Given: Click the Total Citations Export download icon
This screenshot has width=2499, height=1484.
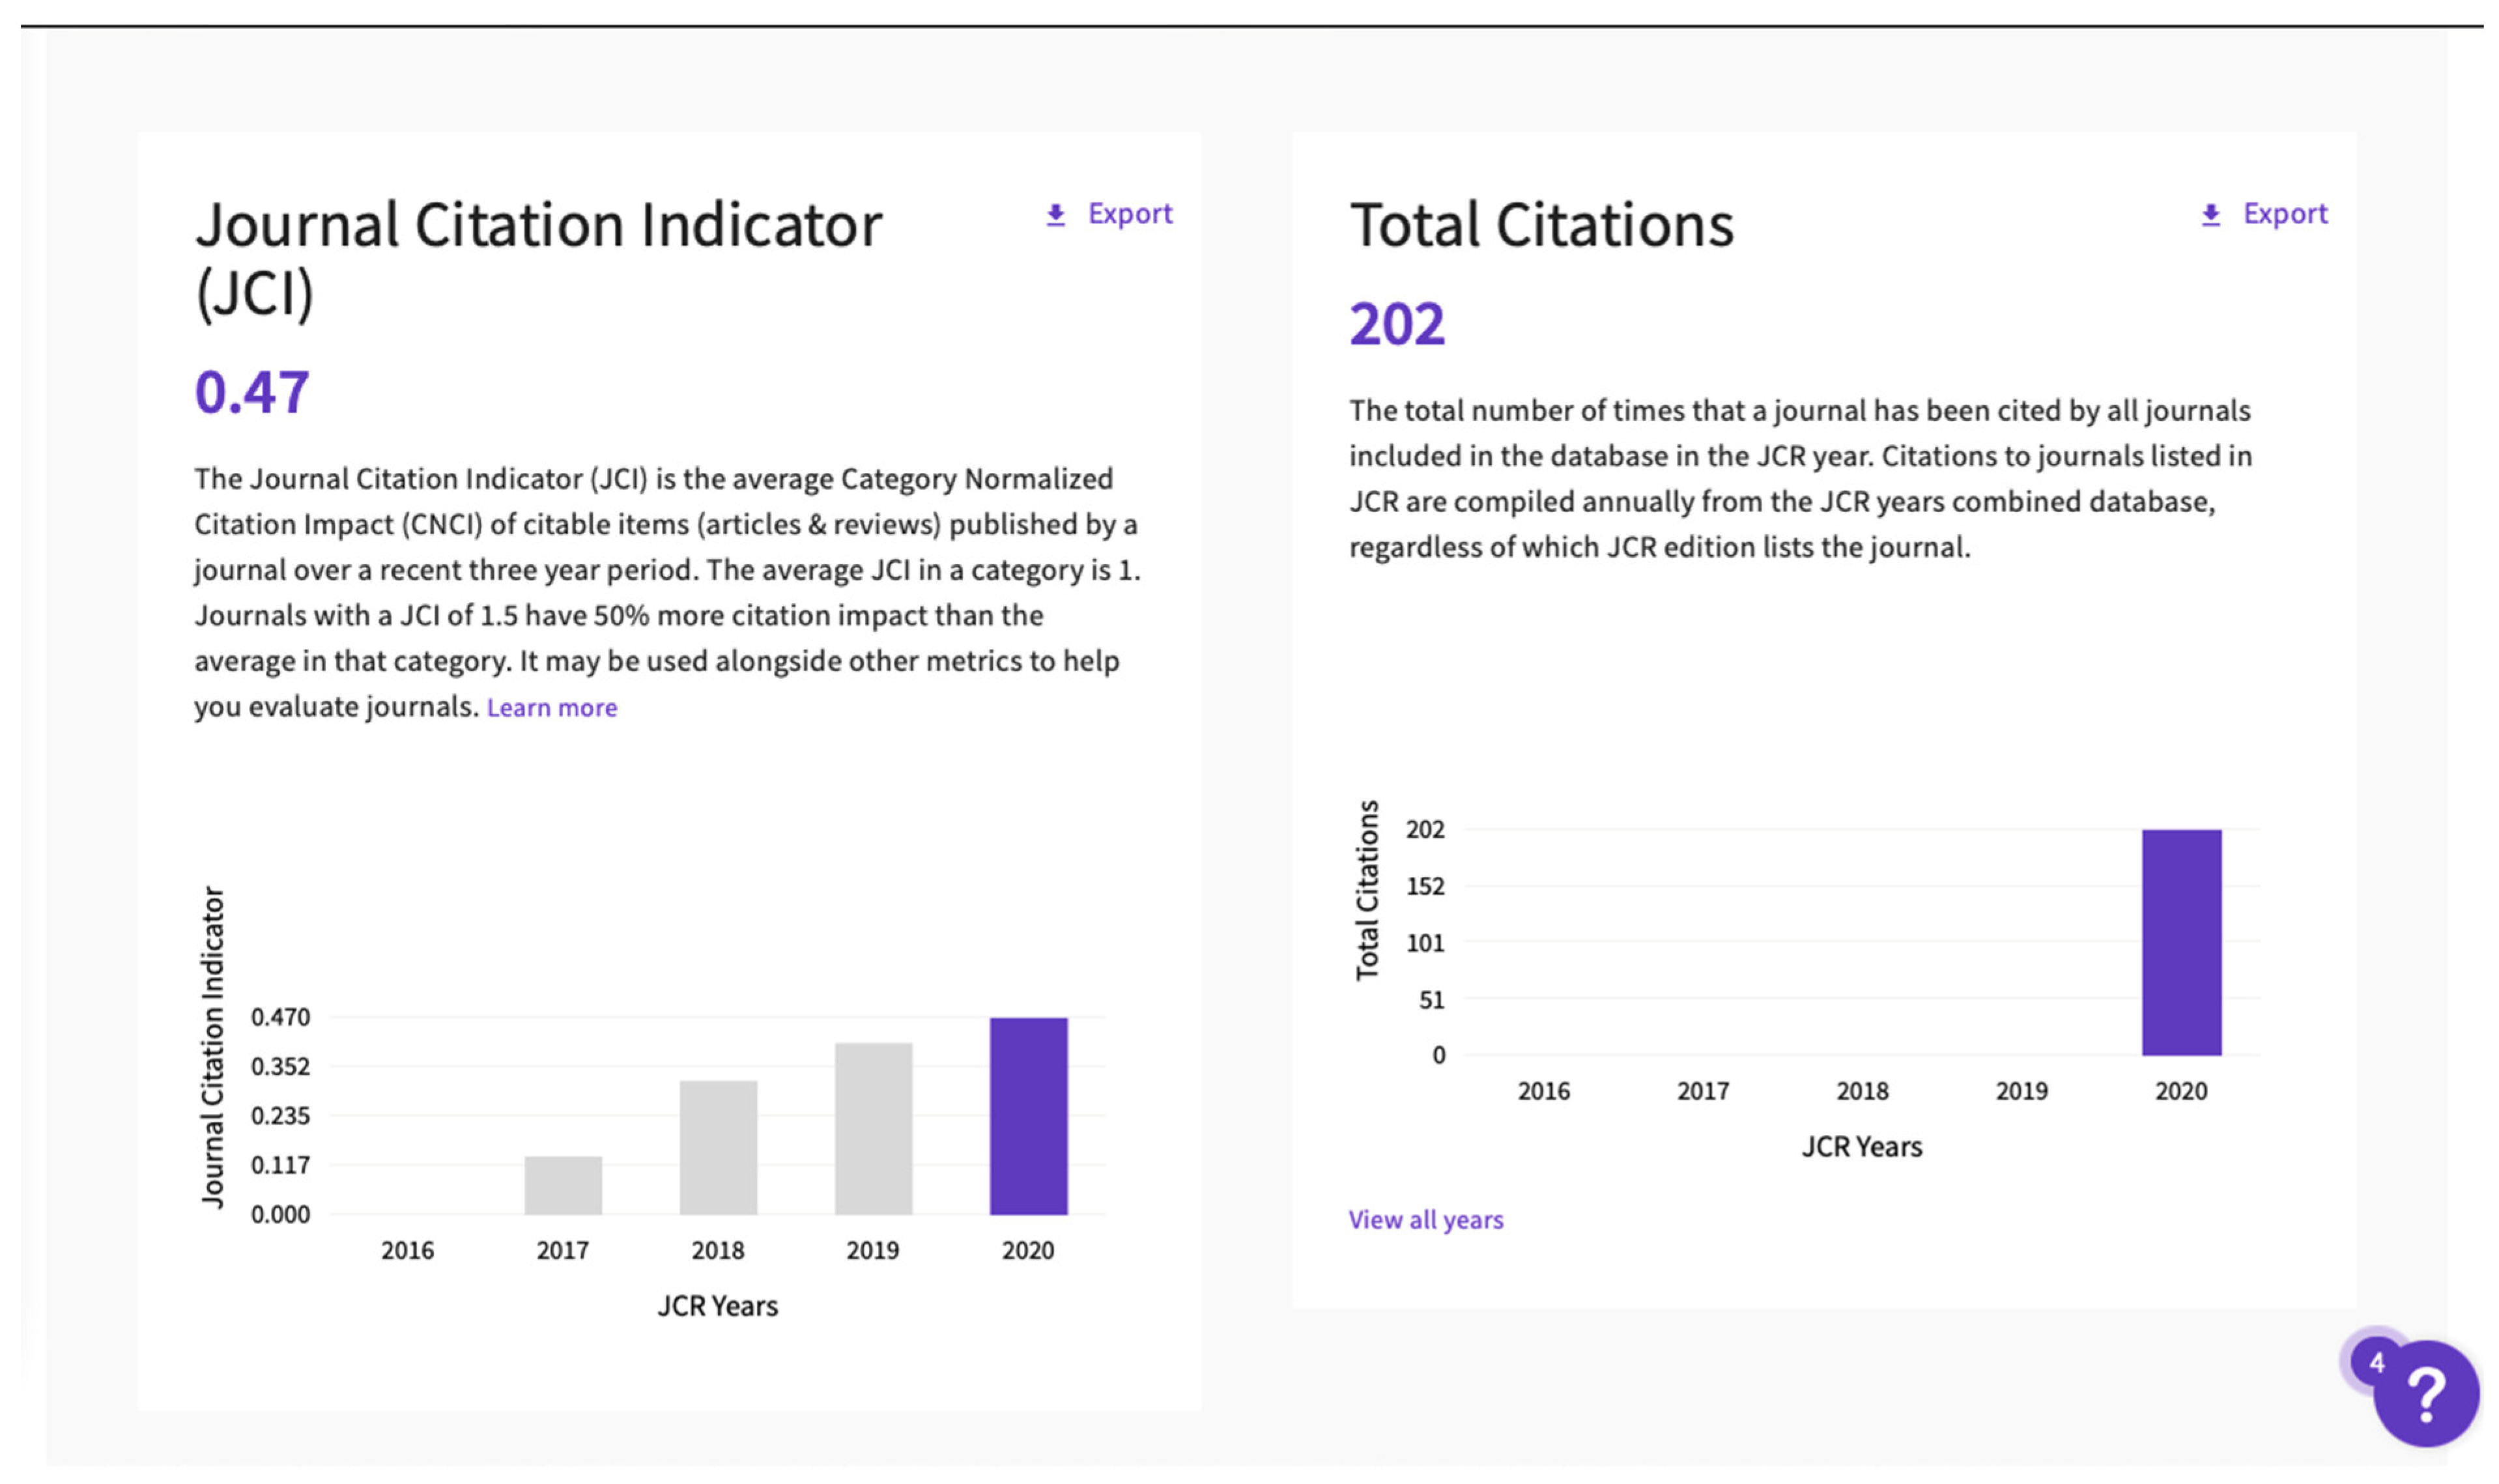Looking at the screenshot, I should tap(2210, 215).
